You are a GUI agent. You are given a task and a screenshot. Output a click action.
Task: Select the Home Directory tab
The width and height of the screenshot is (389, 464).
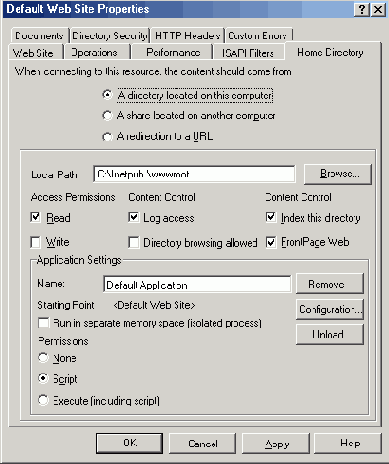coord(330,52)
